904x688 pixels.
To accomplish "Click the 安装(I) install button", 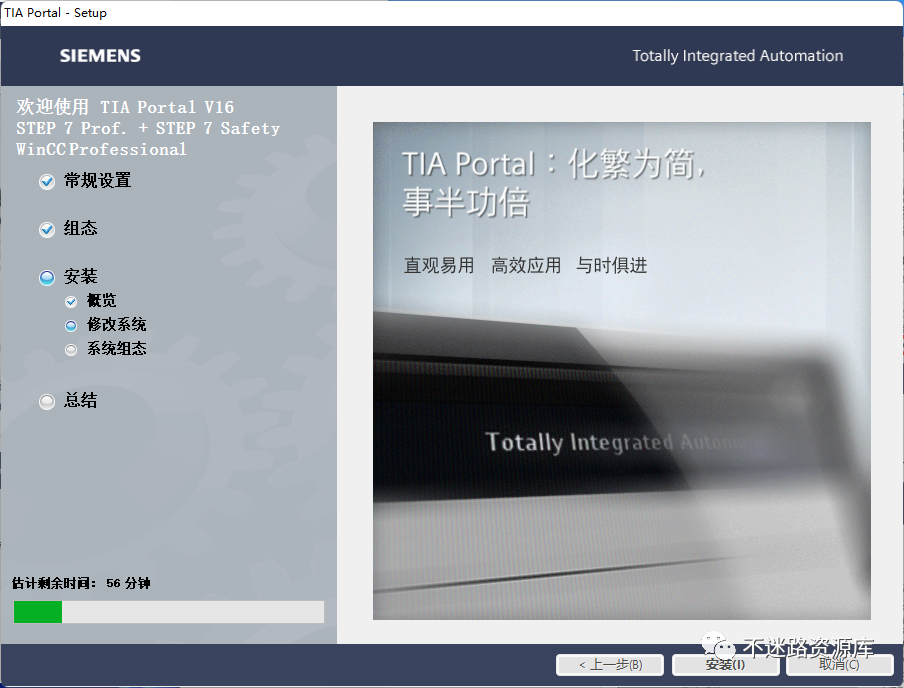I will tap(725, 665).
